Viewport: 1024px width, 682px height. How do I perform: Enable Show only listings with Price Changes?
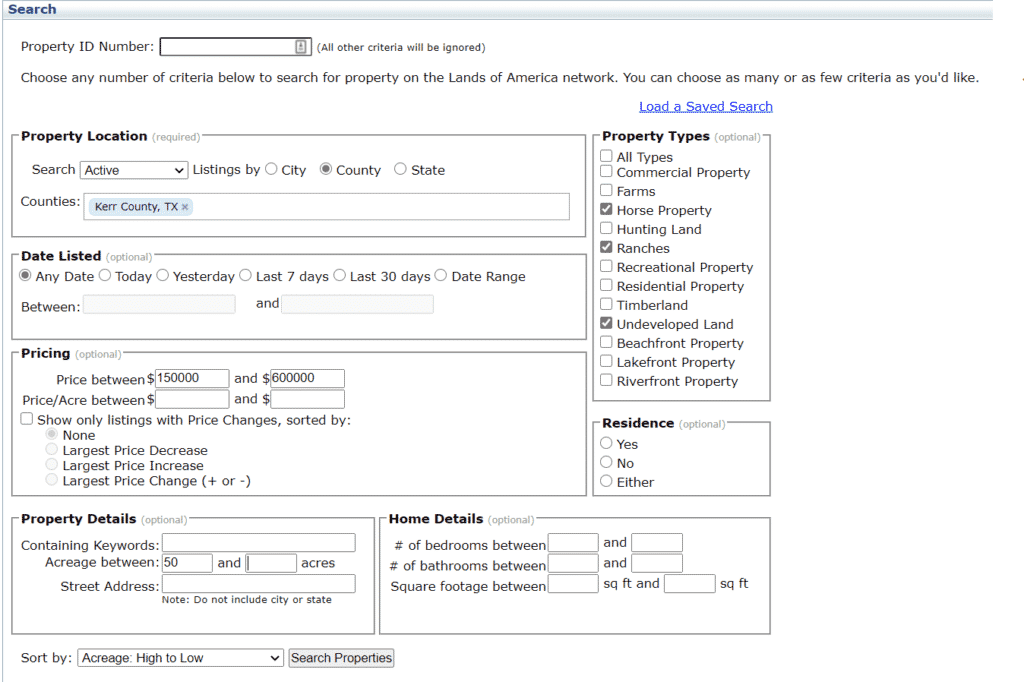(26, 418)
